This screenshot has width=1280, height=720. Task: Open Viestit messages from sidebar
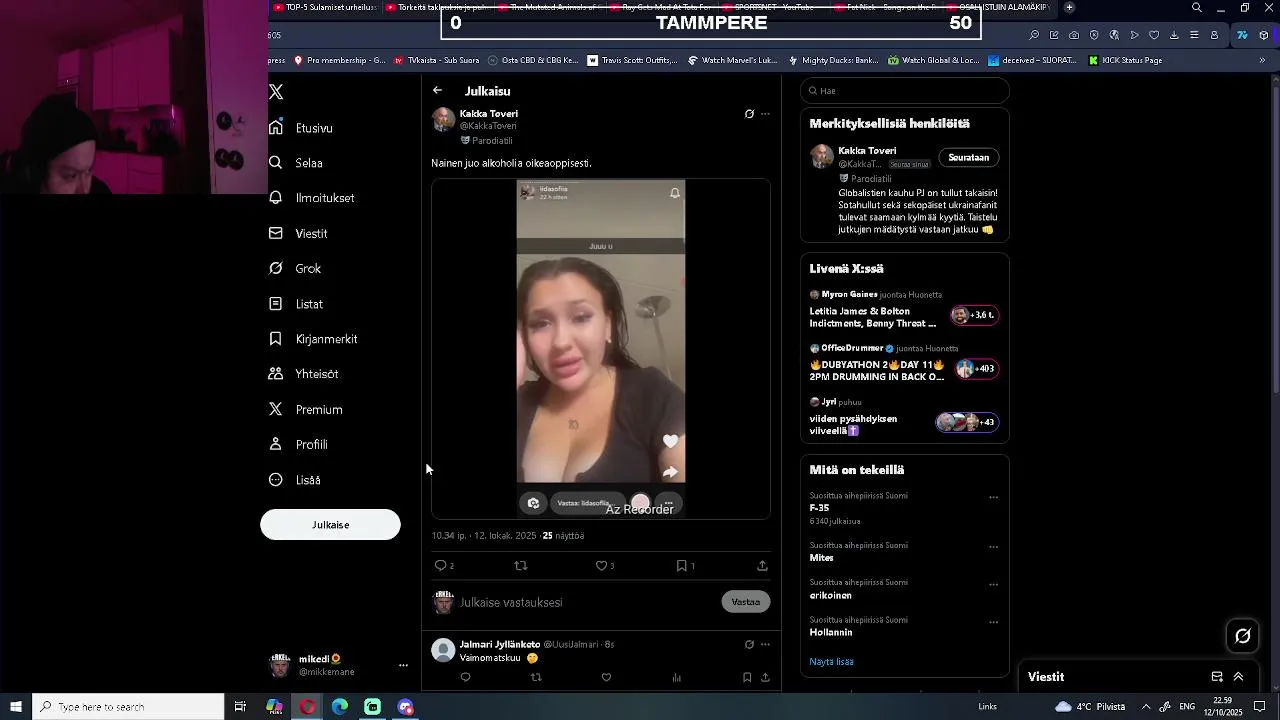point(298,233)
